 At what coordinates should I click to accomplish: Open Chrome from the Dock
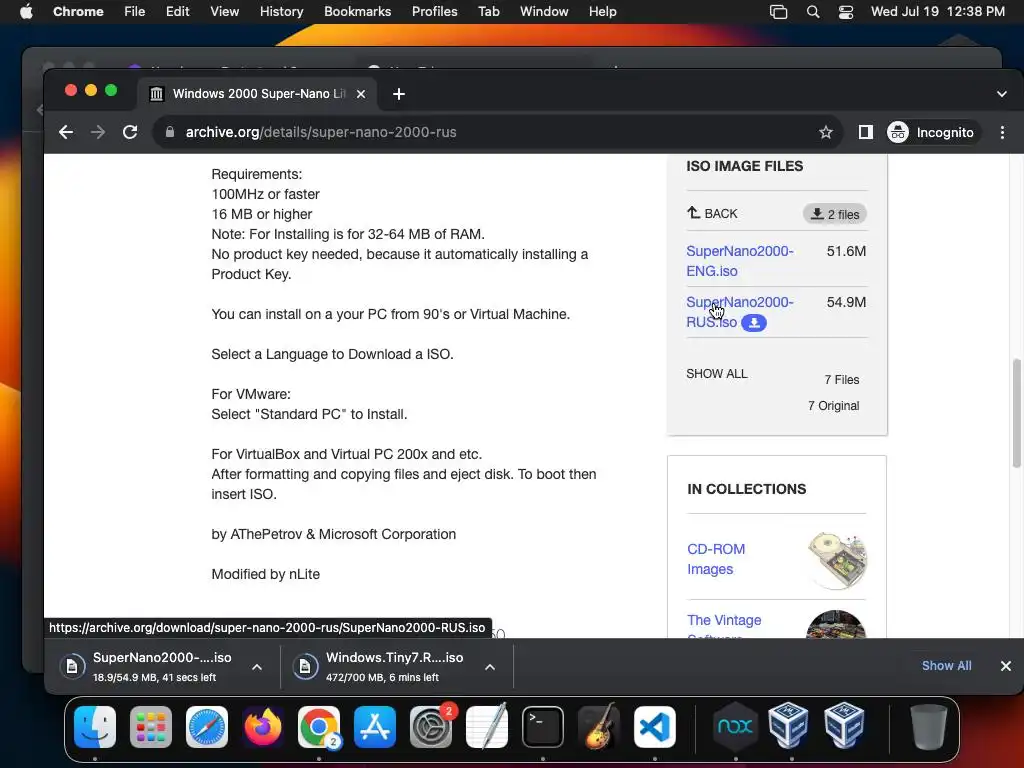319,726
